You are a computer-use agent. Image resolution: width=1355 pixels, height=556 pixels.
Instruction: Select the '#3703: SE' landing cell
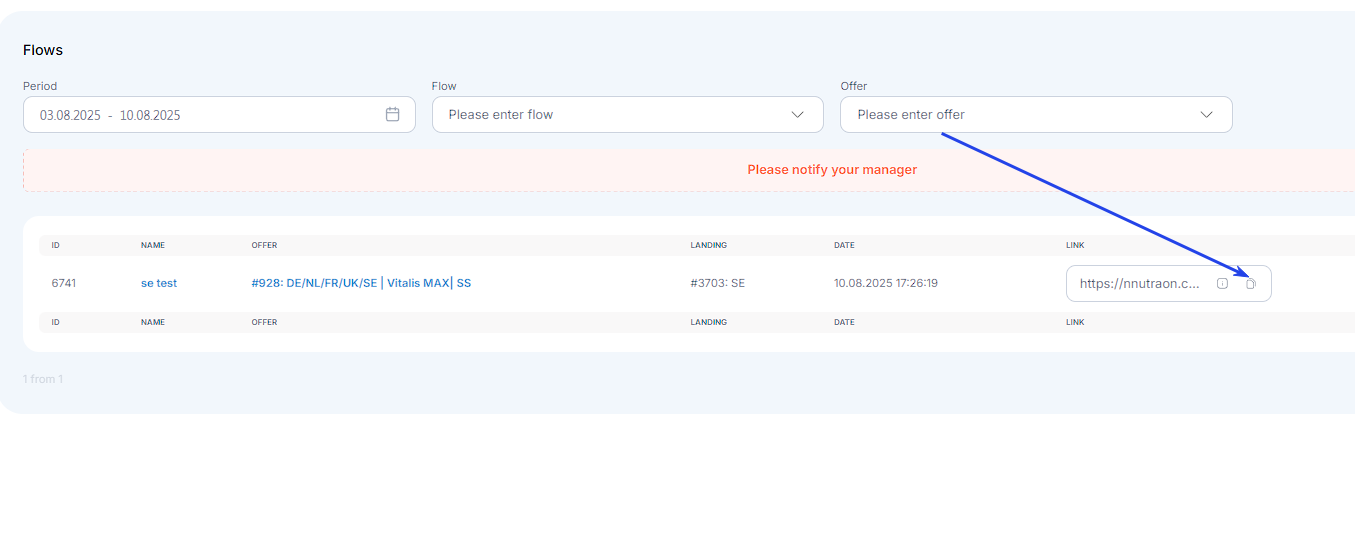(718, 283)
